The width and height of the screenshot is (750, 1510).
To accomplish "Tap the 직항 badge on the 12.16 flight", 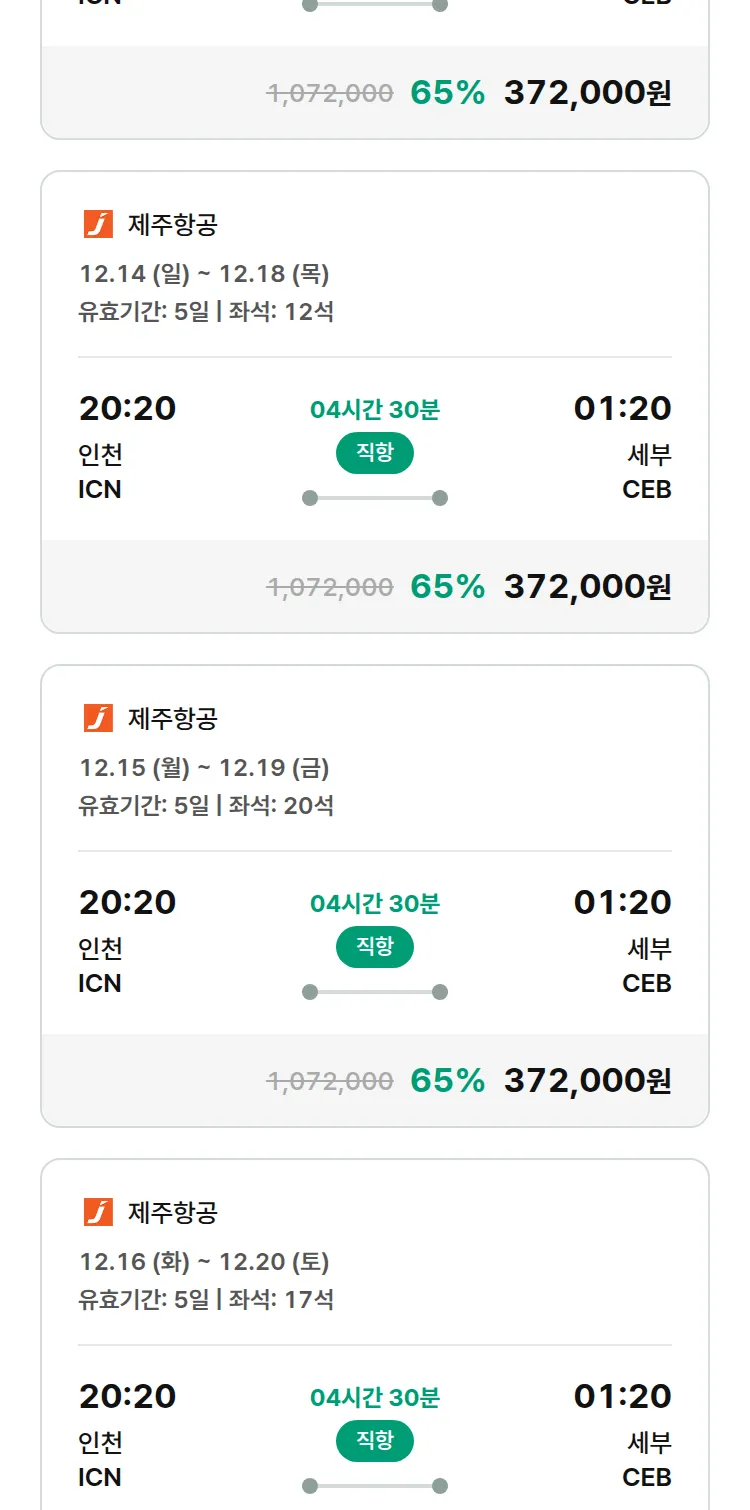I will (375, 1441).
